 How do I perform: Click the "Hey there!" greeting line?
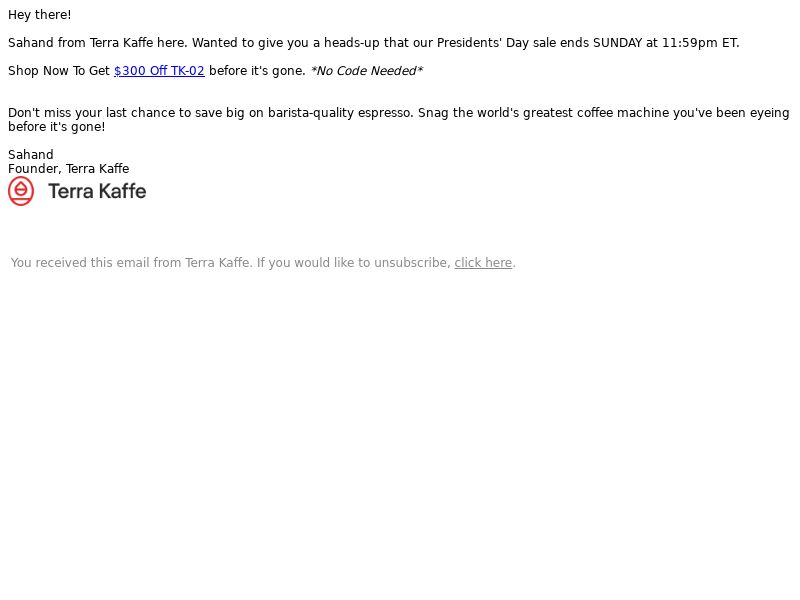pos(40,15)
